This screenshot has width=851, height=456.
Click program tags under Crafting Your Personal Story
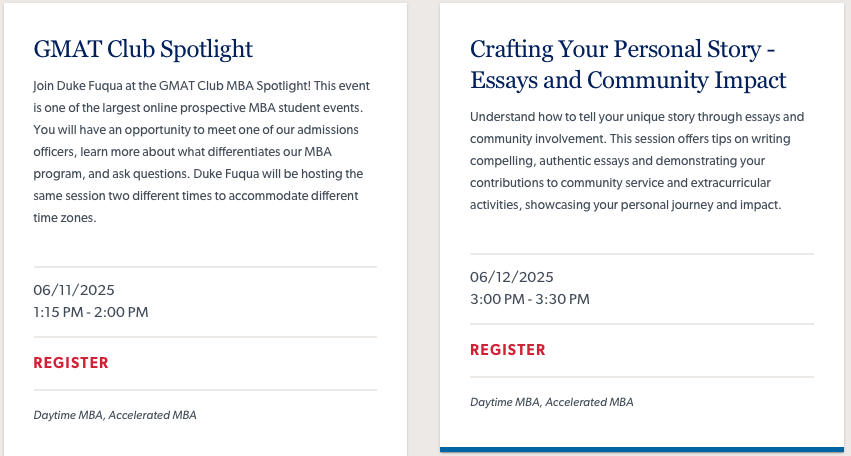[x=551, y=402]
